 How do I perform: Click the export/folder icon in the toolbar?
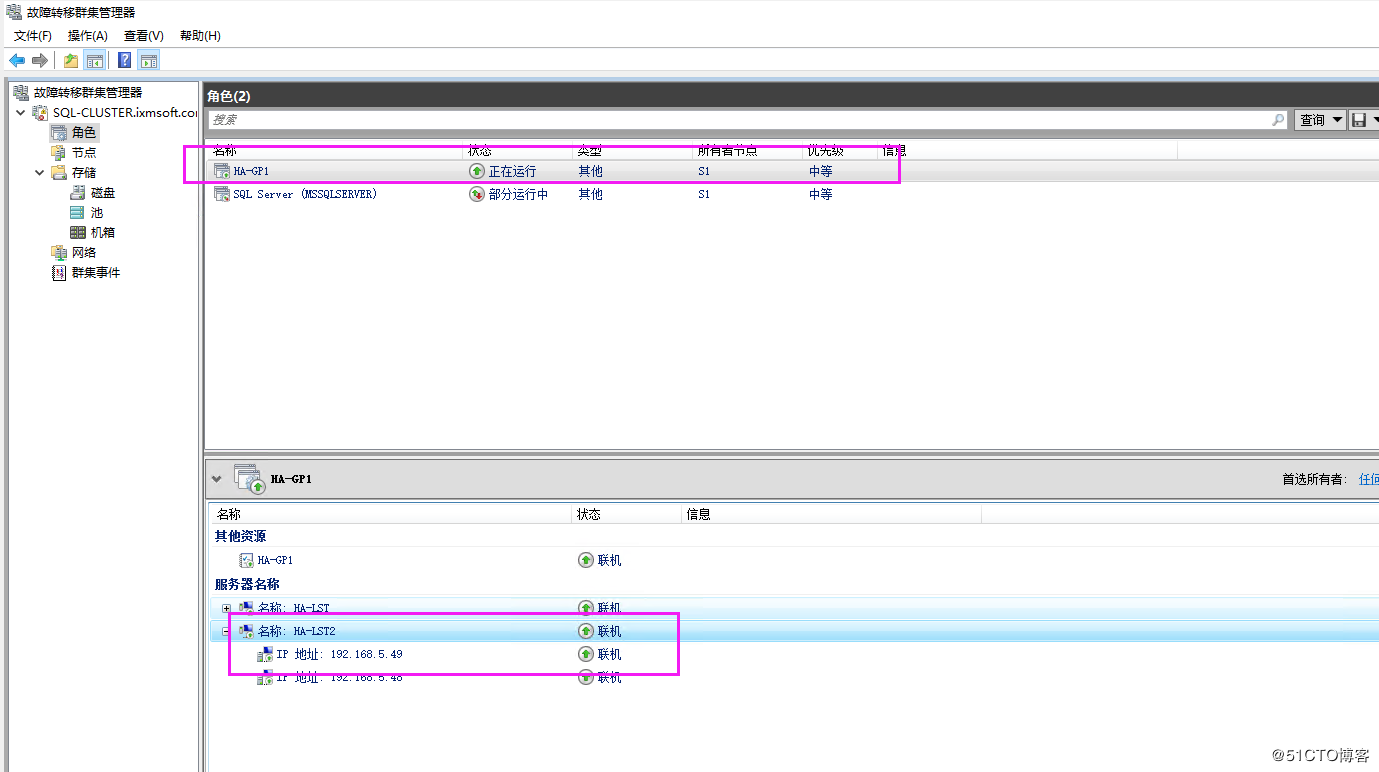pyautogui.click(x=69, y=59)
